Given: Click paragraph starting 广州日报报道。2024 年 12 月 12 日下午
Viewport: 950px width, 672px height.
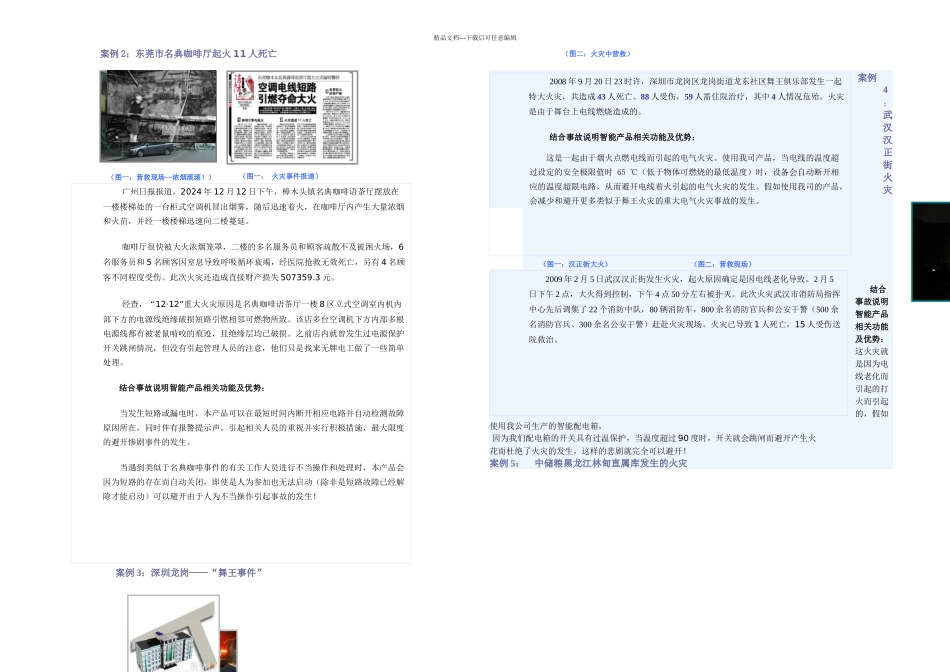Looking at the screenshot, I should 254,206.
